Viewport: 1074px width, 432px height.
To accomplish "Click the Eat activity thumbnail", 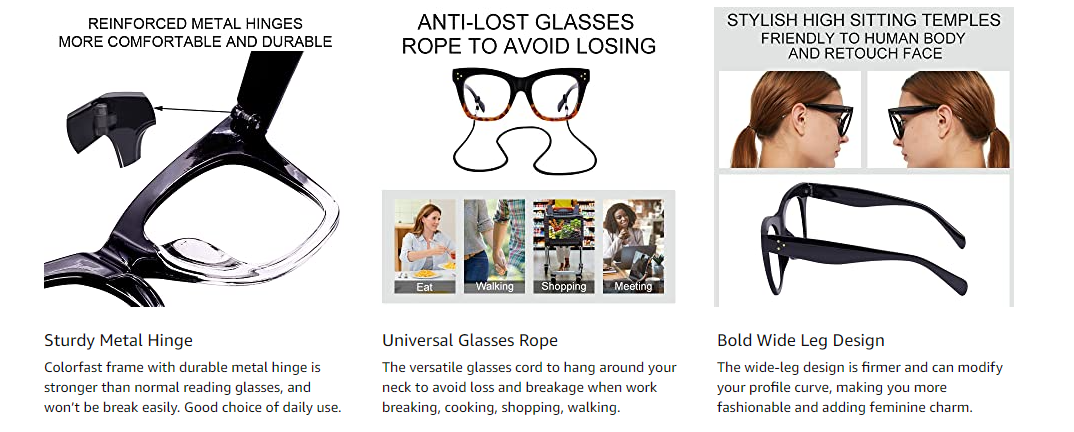I will pos(425,246).
